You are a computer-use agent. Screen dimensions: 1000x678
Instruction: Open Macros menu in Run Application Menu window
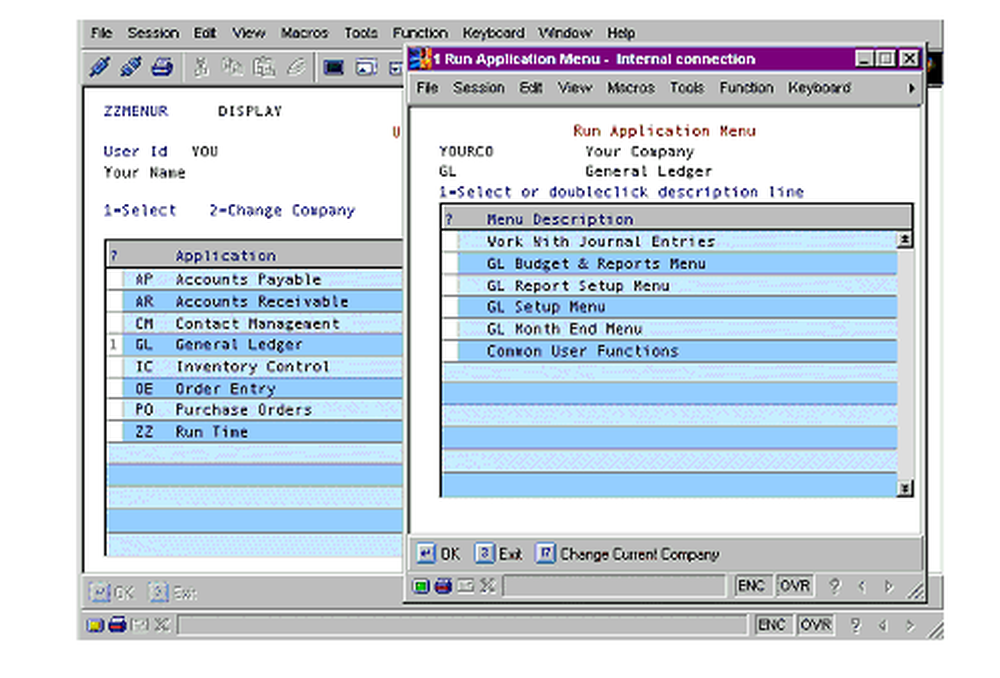click(631, 88)
